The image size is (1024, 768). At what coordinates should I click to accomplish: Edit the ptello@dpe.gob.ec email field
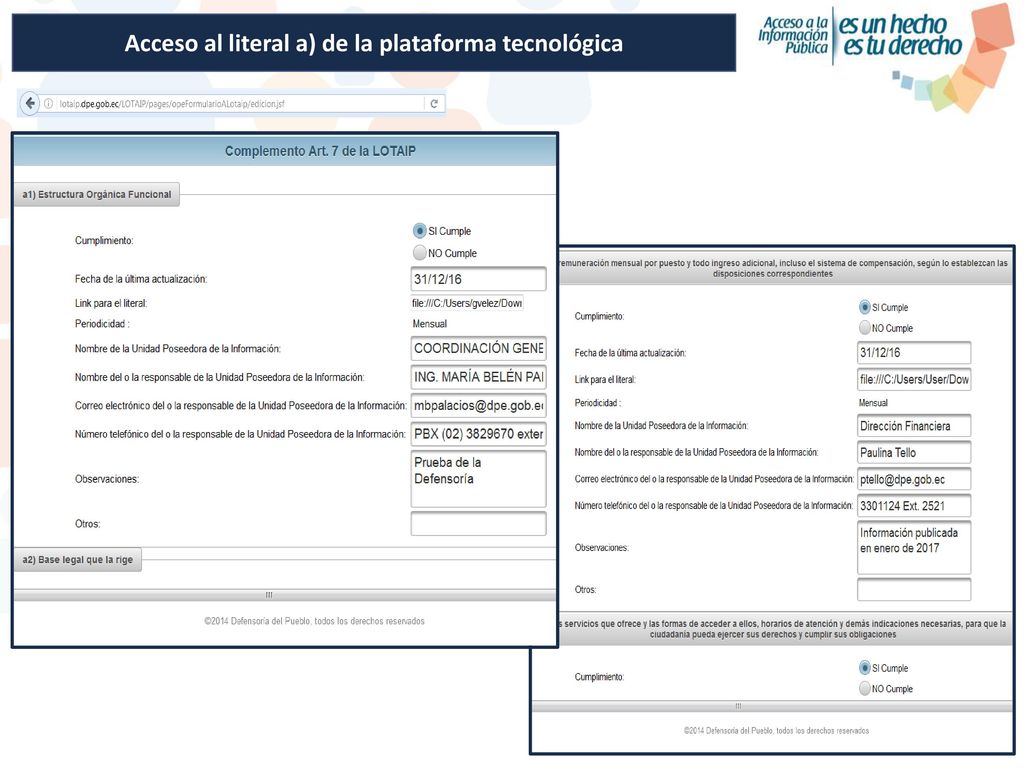[x=914, y=479]
